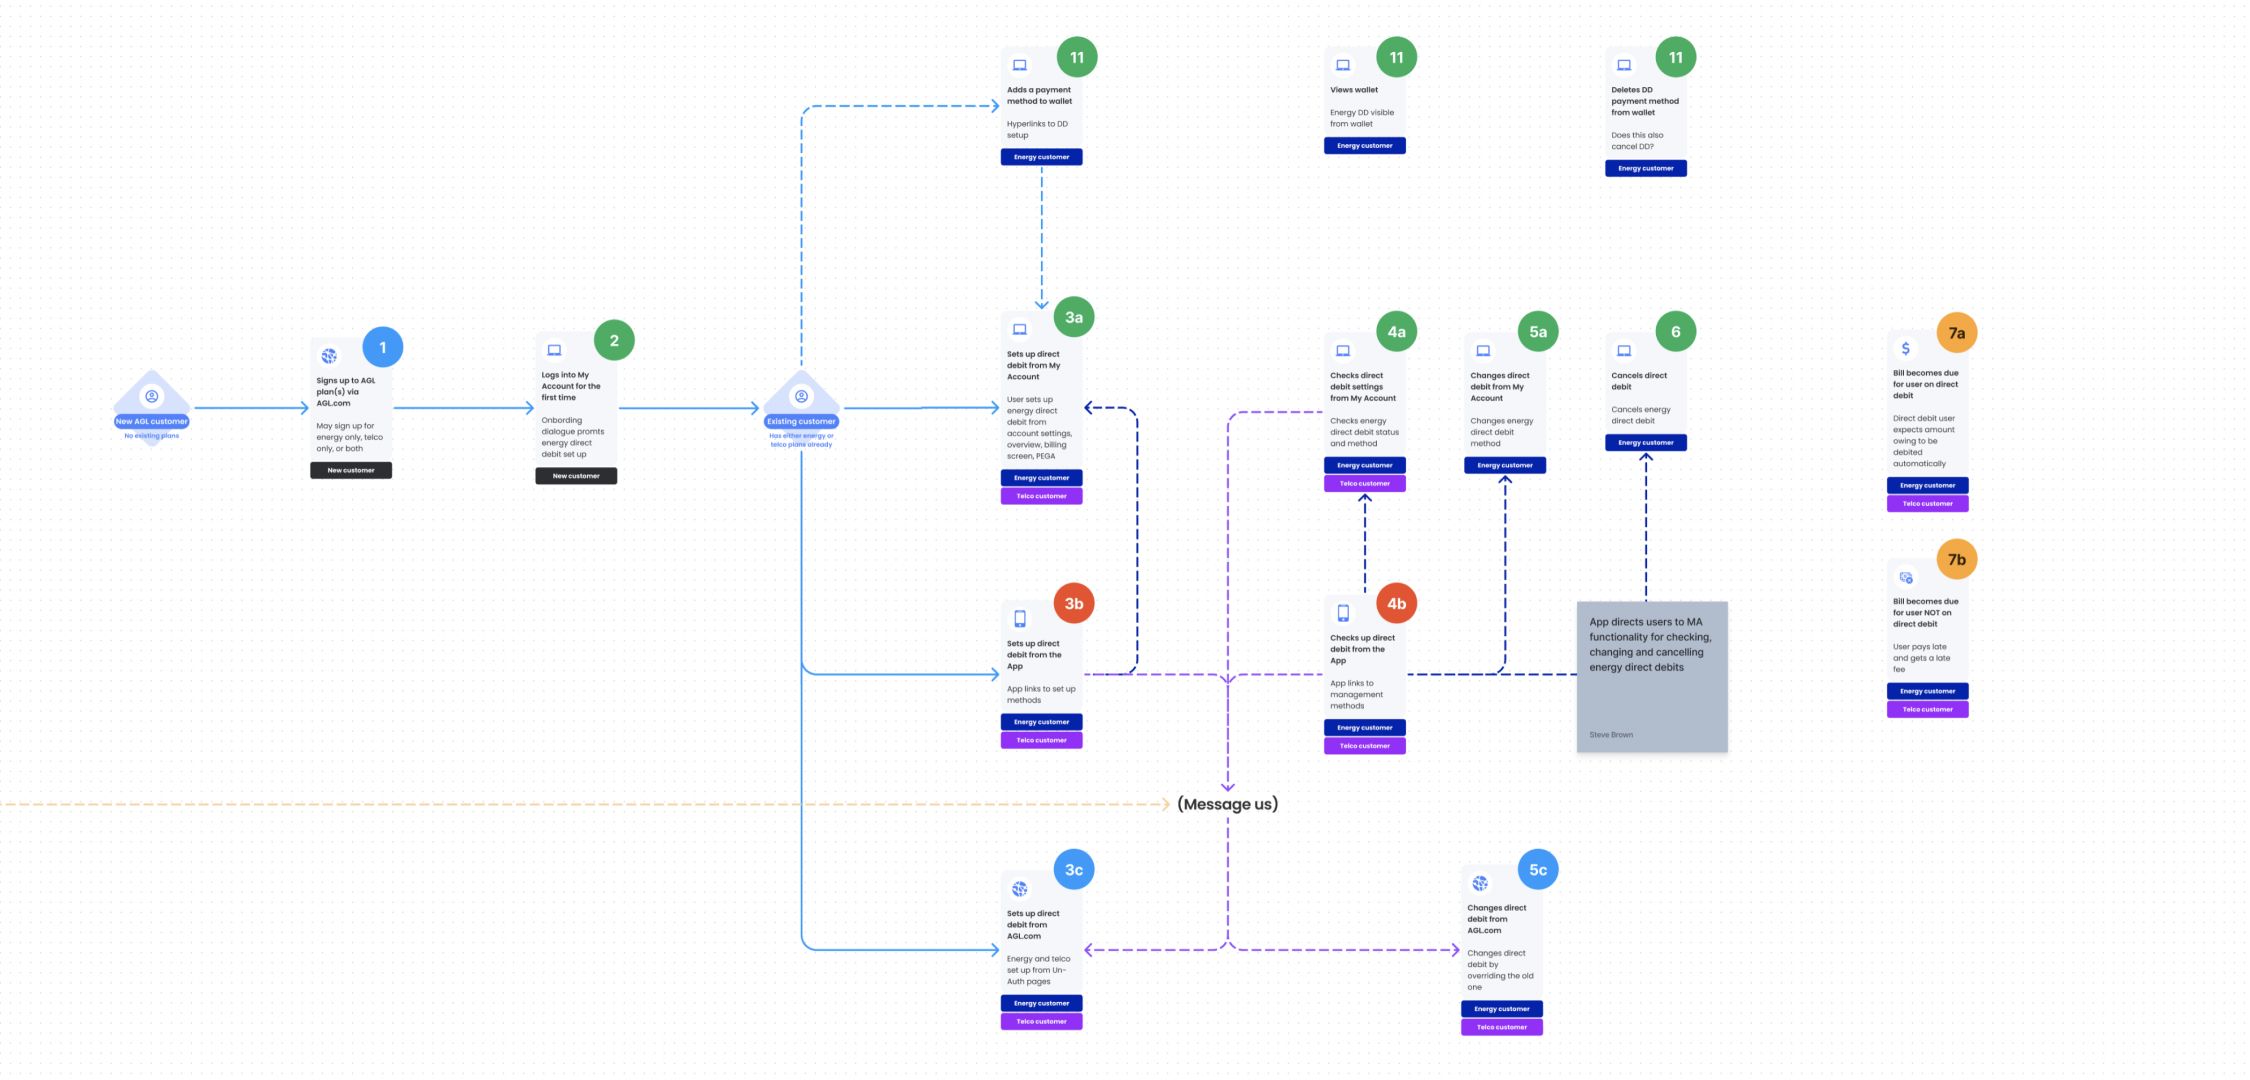Click the mobile phone icon on card 4b
The width and height of the screenshot is (2250, 1080).
[x=1343, y=613]
